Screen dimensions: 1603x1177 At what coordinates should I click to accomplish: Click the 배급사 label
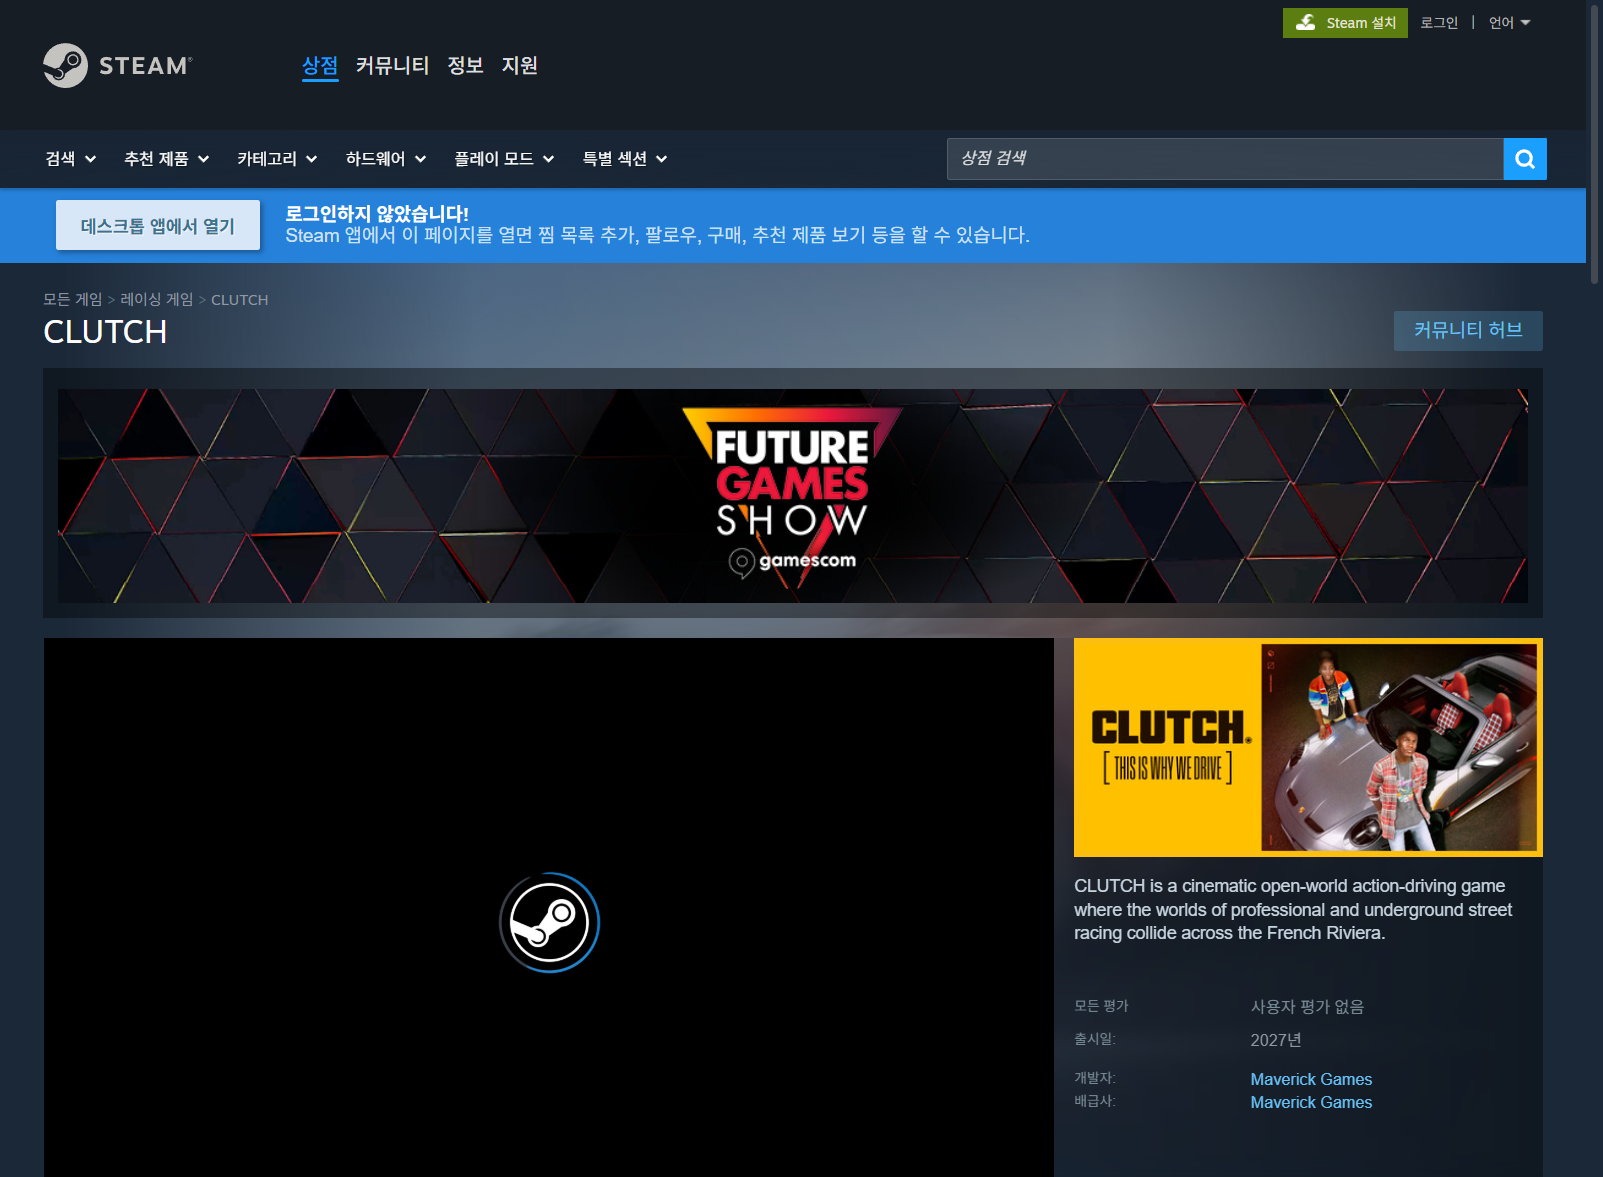(1095, 1101)
